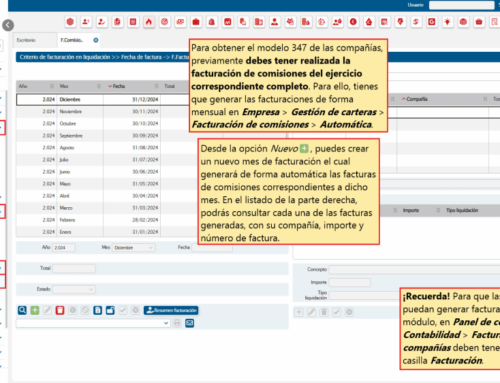Click the search magnifier icon below the billing list
This screenshot has width=500, height=383.
click(22, 310)
